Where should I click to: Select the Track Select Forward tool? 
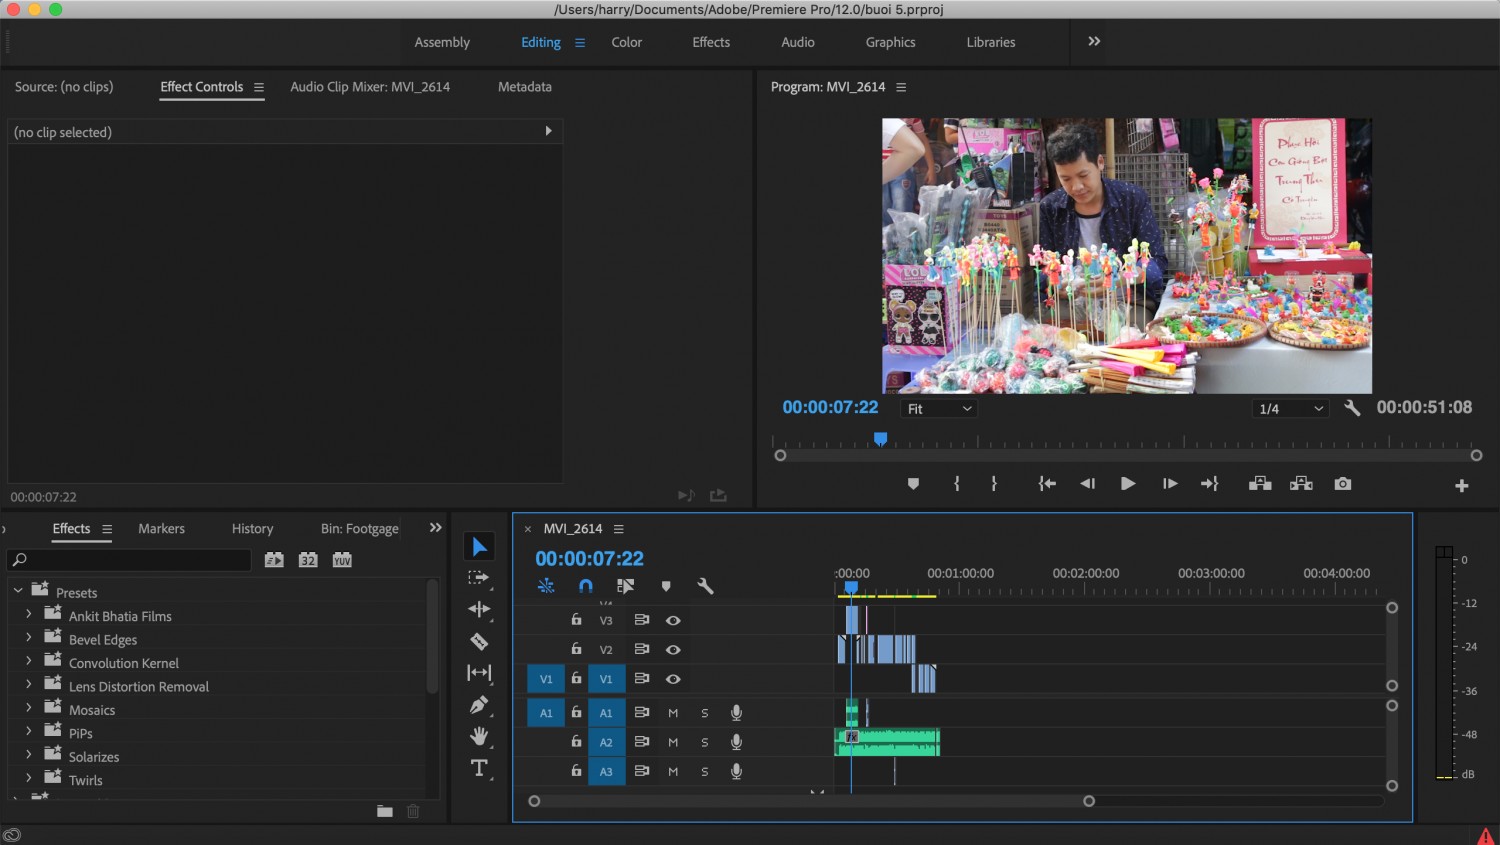(x=479, y=578)
